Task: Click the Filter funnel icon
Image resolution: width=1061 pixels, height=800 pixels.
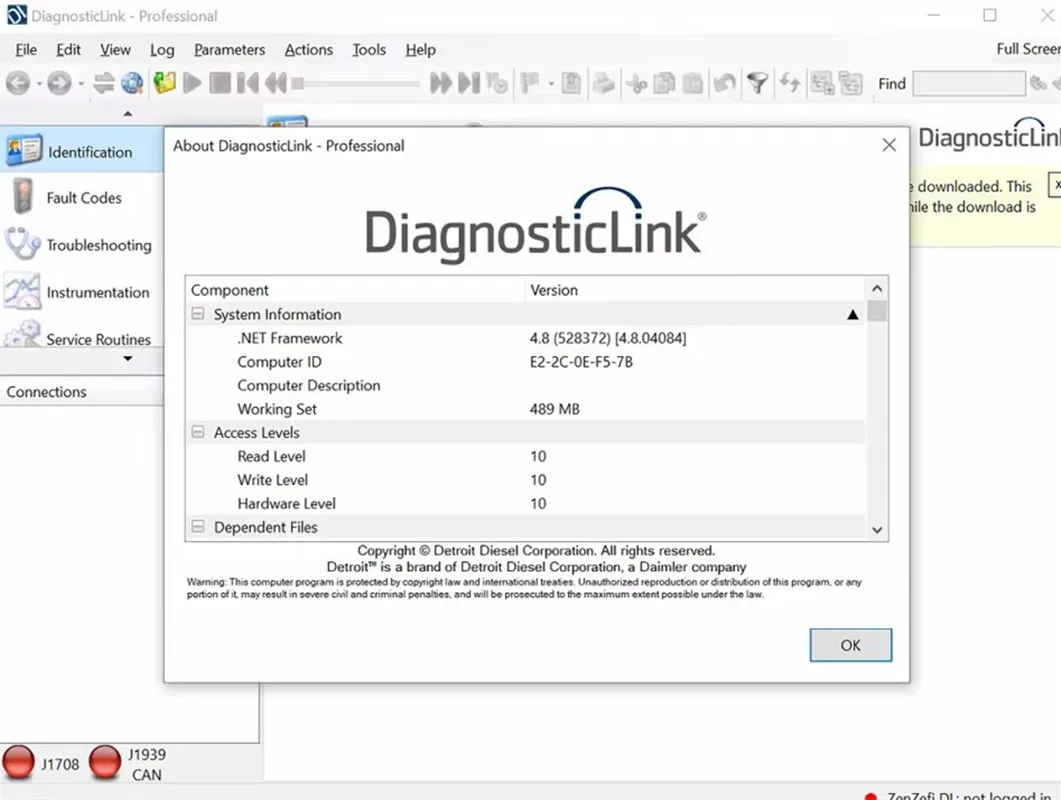Action: (757, 83)
